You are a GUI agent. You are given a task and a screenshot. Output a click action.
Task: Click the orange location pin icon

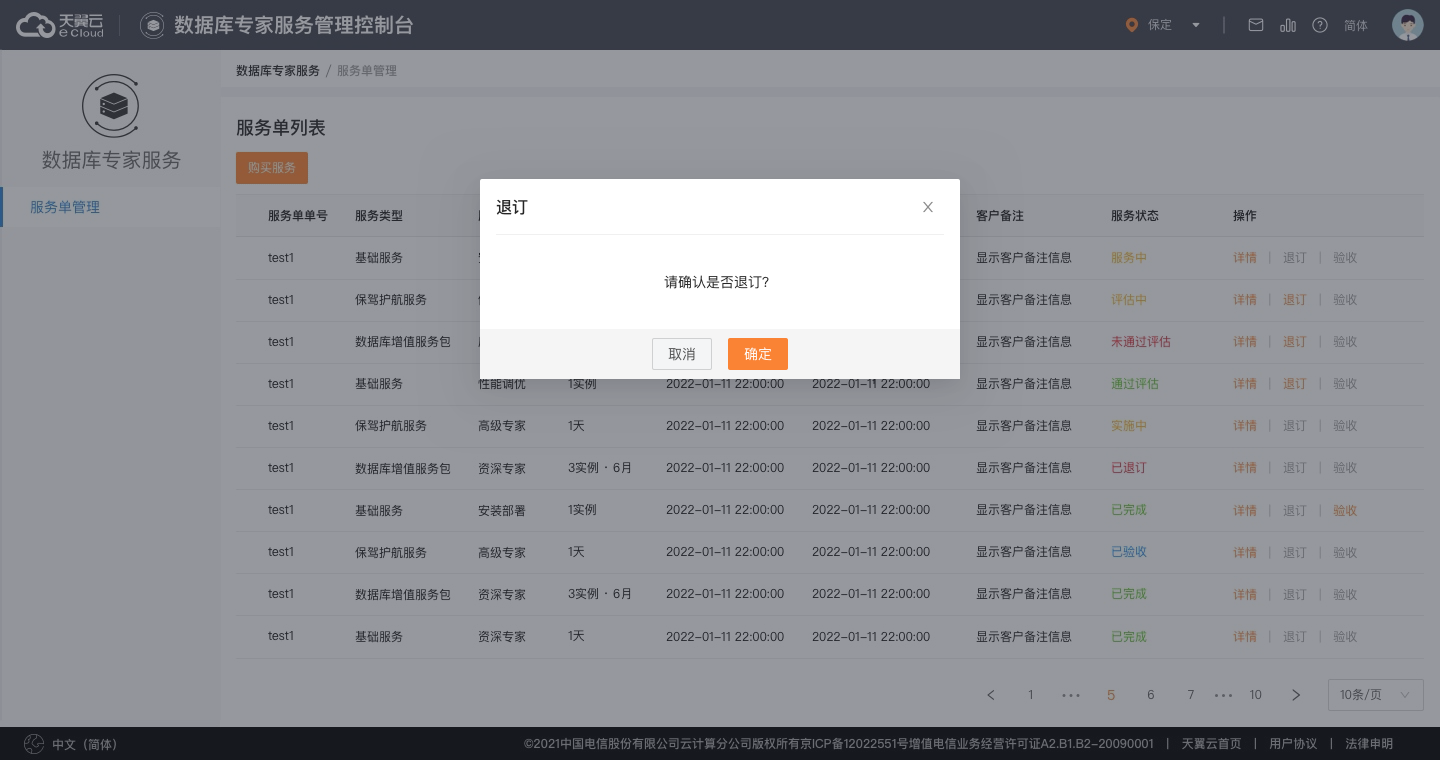point(1132,25)
